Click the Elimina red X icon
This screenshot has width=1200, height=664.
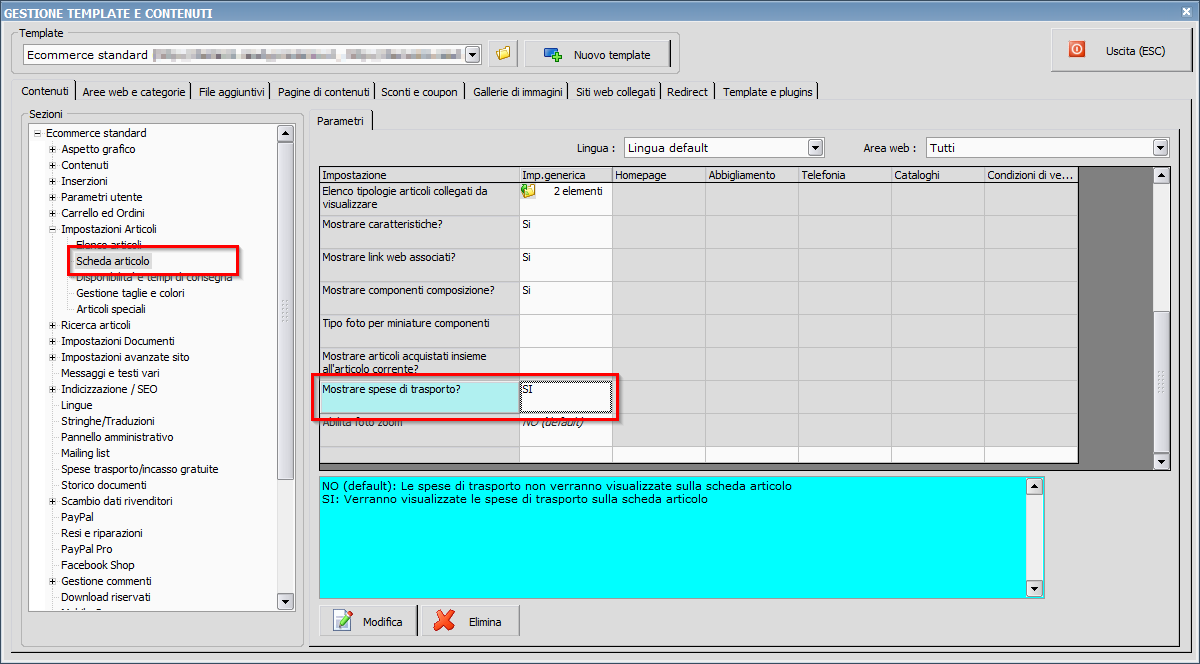[445, 621]
